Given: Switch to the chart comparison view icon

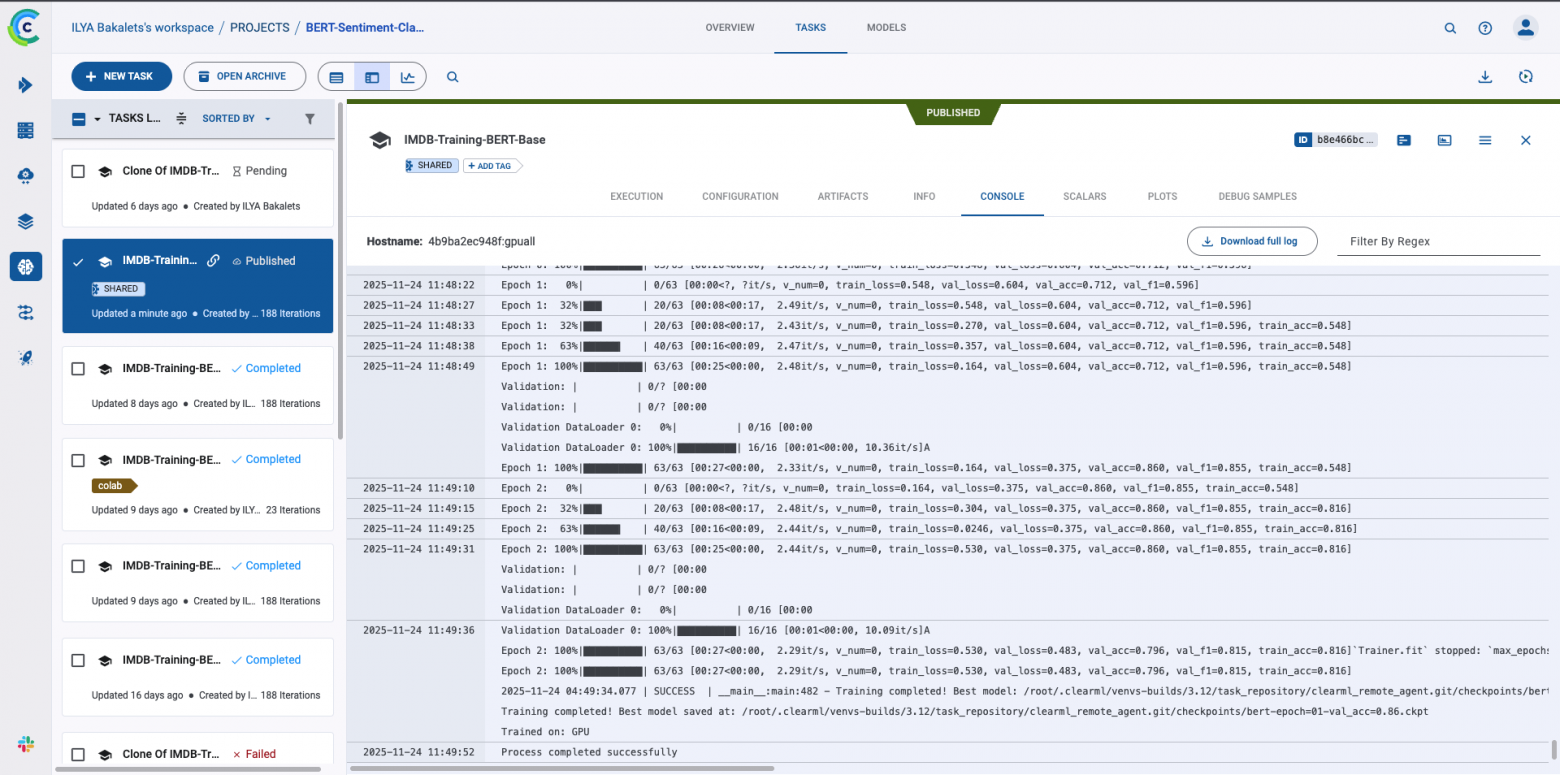Looking at the screenshot, I should coord(408,77).
